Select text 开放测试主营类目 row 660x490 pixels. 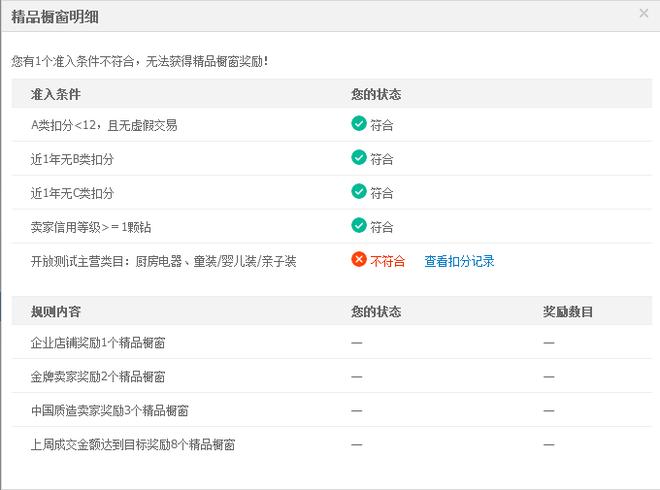pos(163,261)
